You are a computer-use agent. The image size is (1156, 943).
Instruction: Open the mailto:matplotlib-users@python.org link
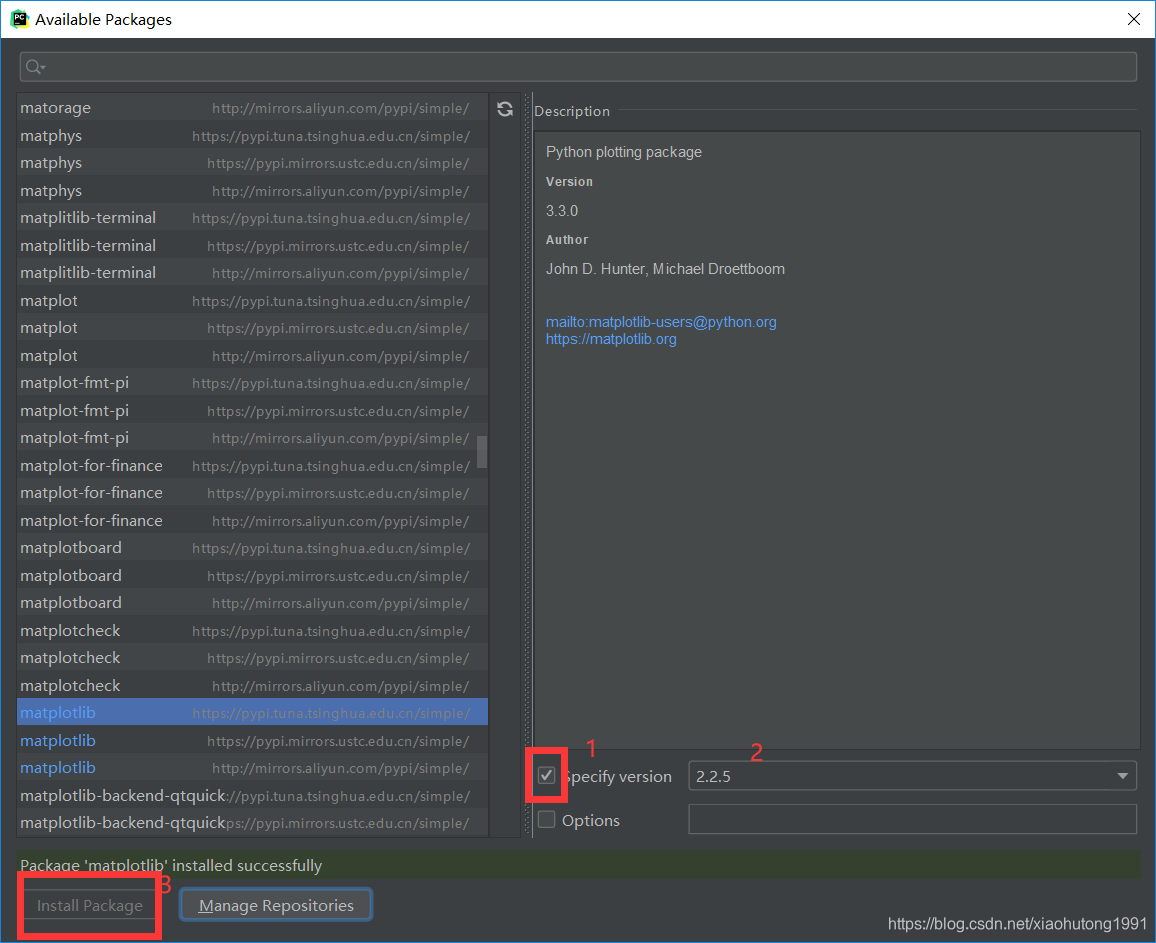coord(661,322)
